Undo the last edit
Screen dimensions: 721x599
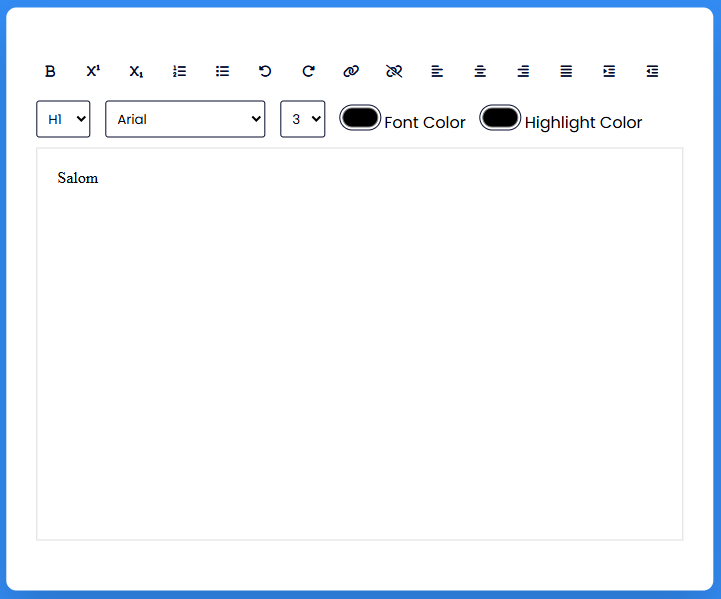(265, 71)
